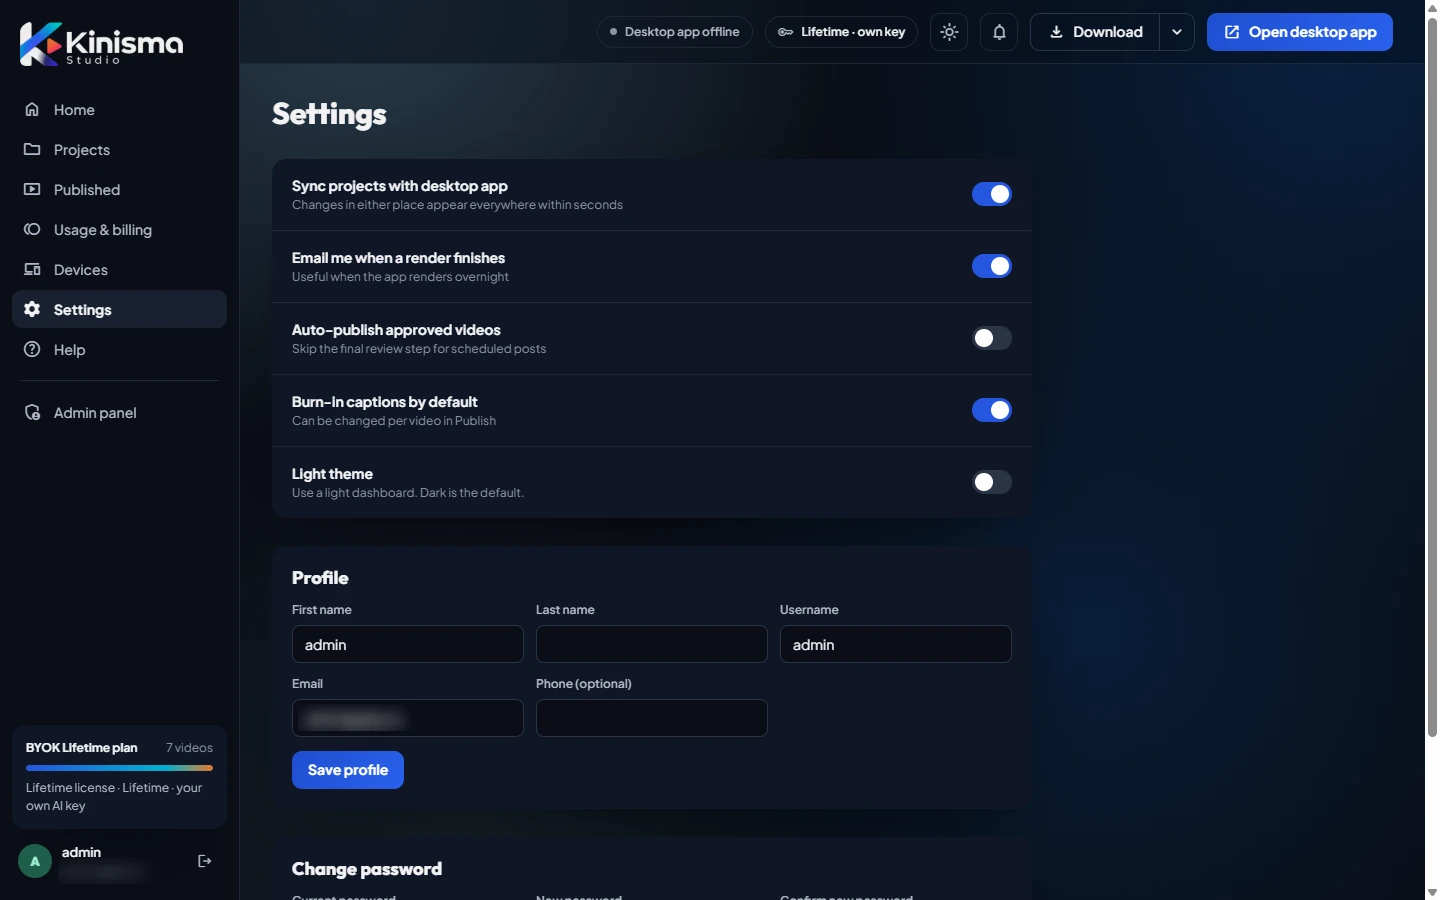
Task: Click the Desktop app offline status
Action: tap(675, 32)
